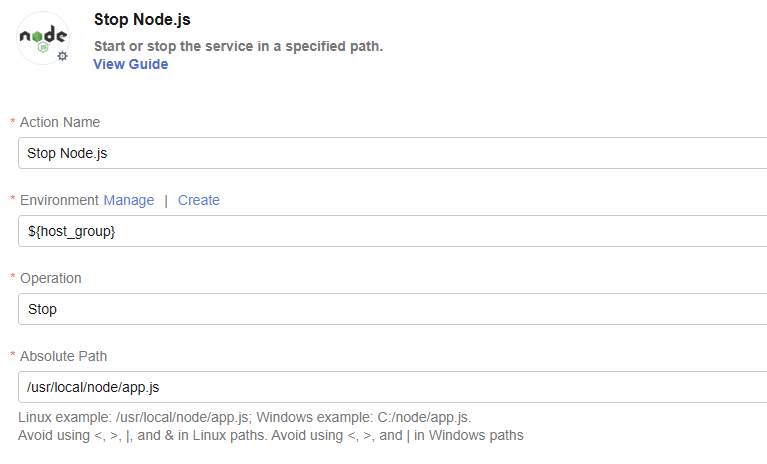767x464 pixels.
Task: Click the Node.js logo icon
Action: tap(42, 38)
